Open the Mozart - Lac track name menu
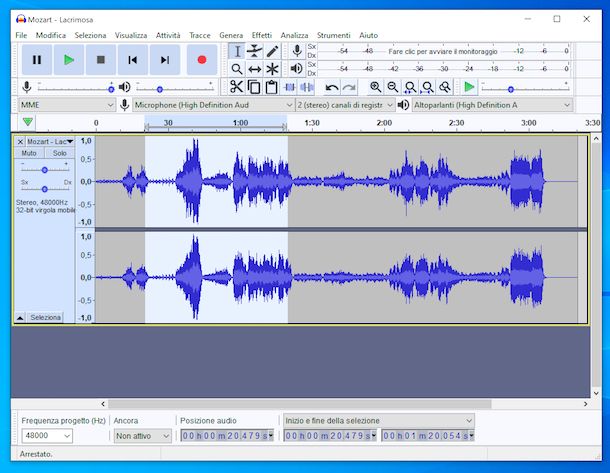The image size is (610, 473). coord(50,142)
